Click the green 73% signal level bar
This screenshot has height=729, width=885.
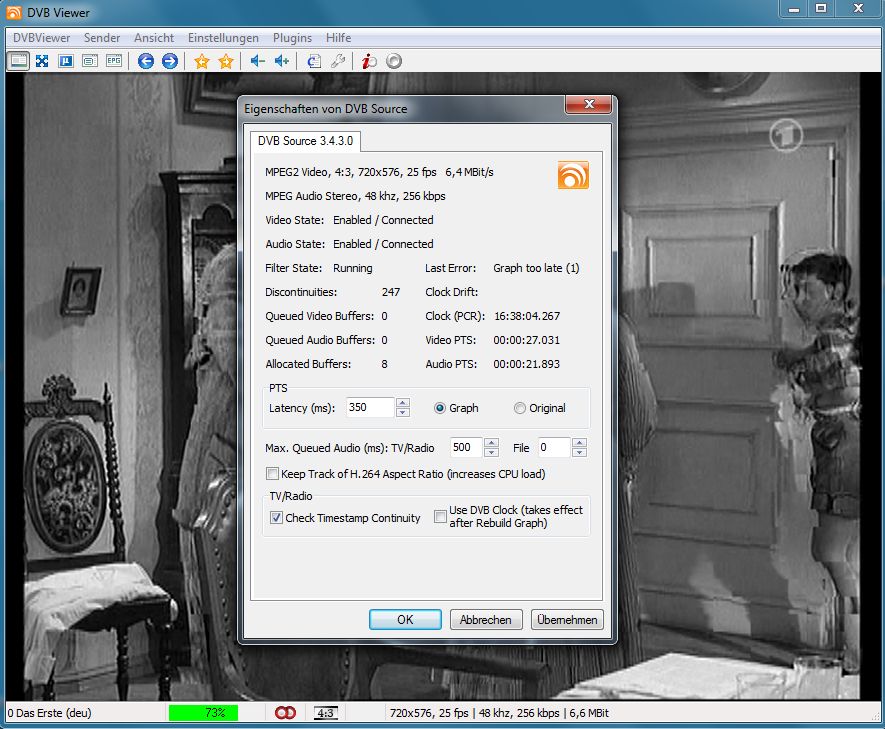(203, 713)
